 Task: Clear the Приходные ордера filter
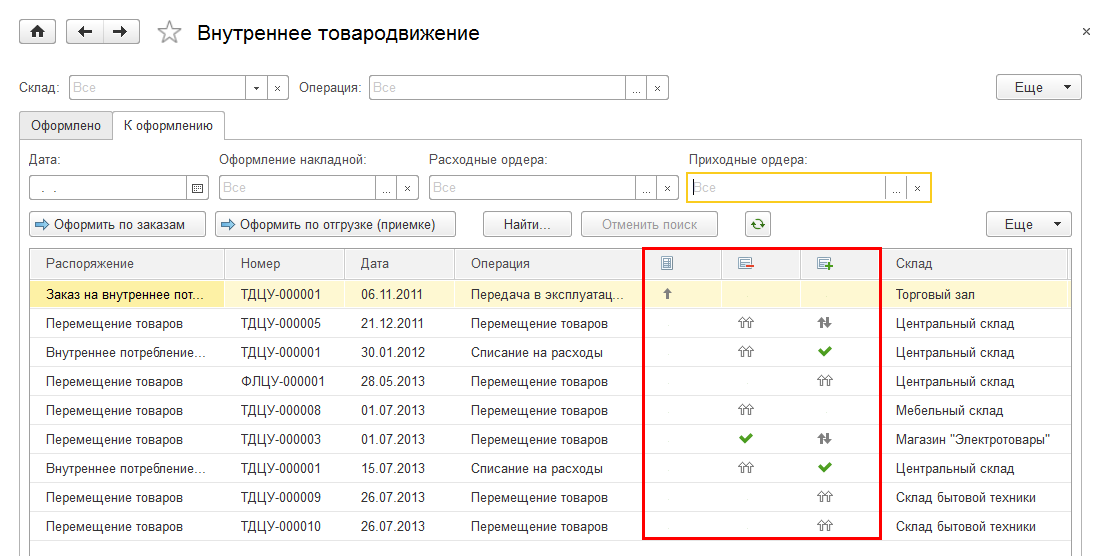[x=917, y=188]
